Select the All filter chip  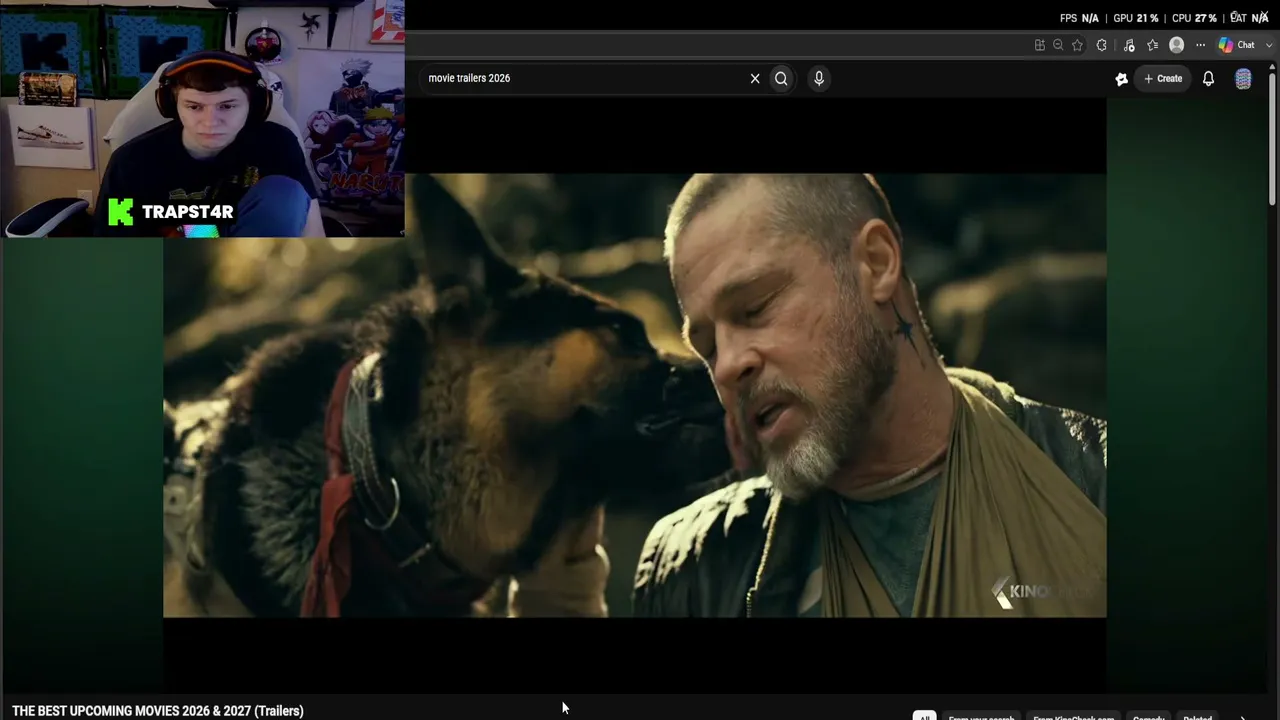(x=925, y=716)
